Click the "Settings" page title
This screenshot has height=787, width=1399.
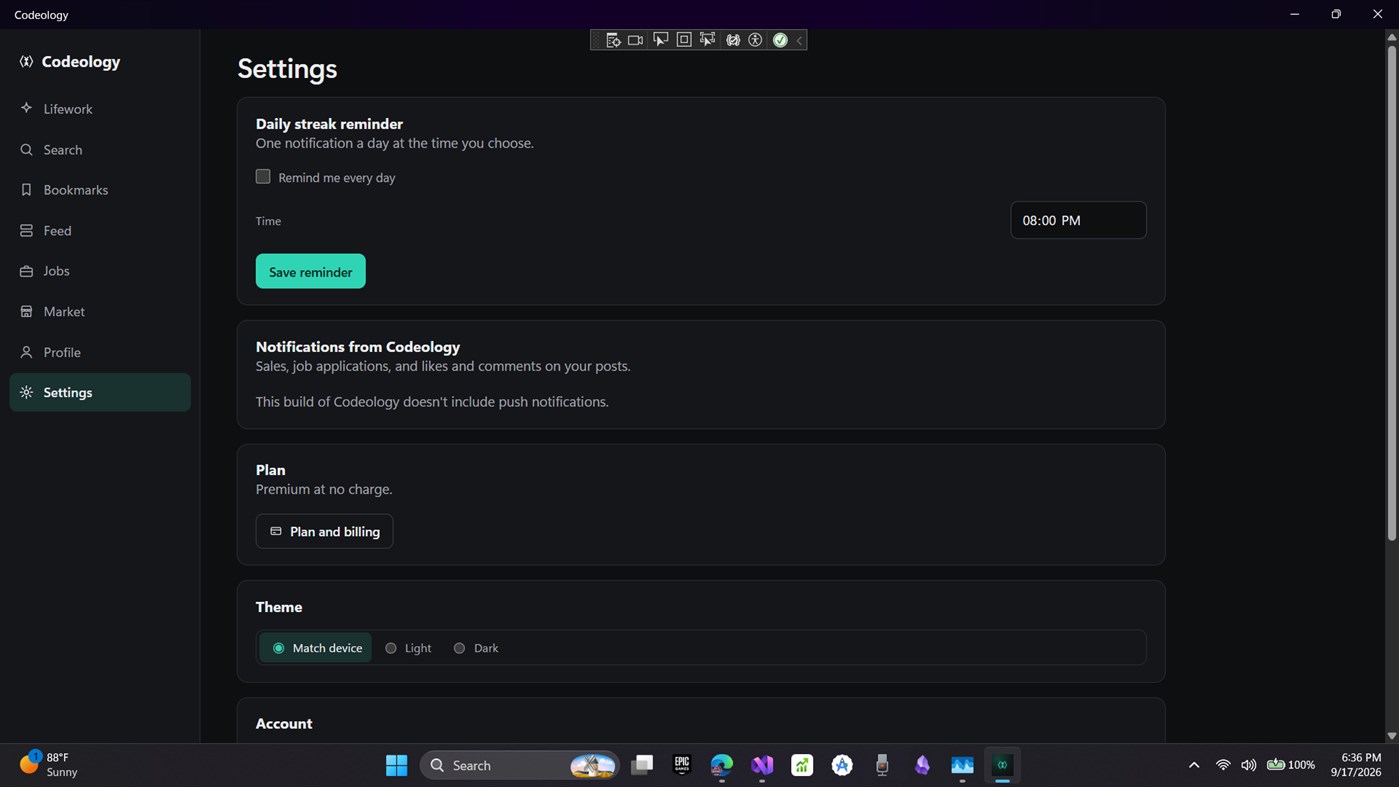point(287,69)
